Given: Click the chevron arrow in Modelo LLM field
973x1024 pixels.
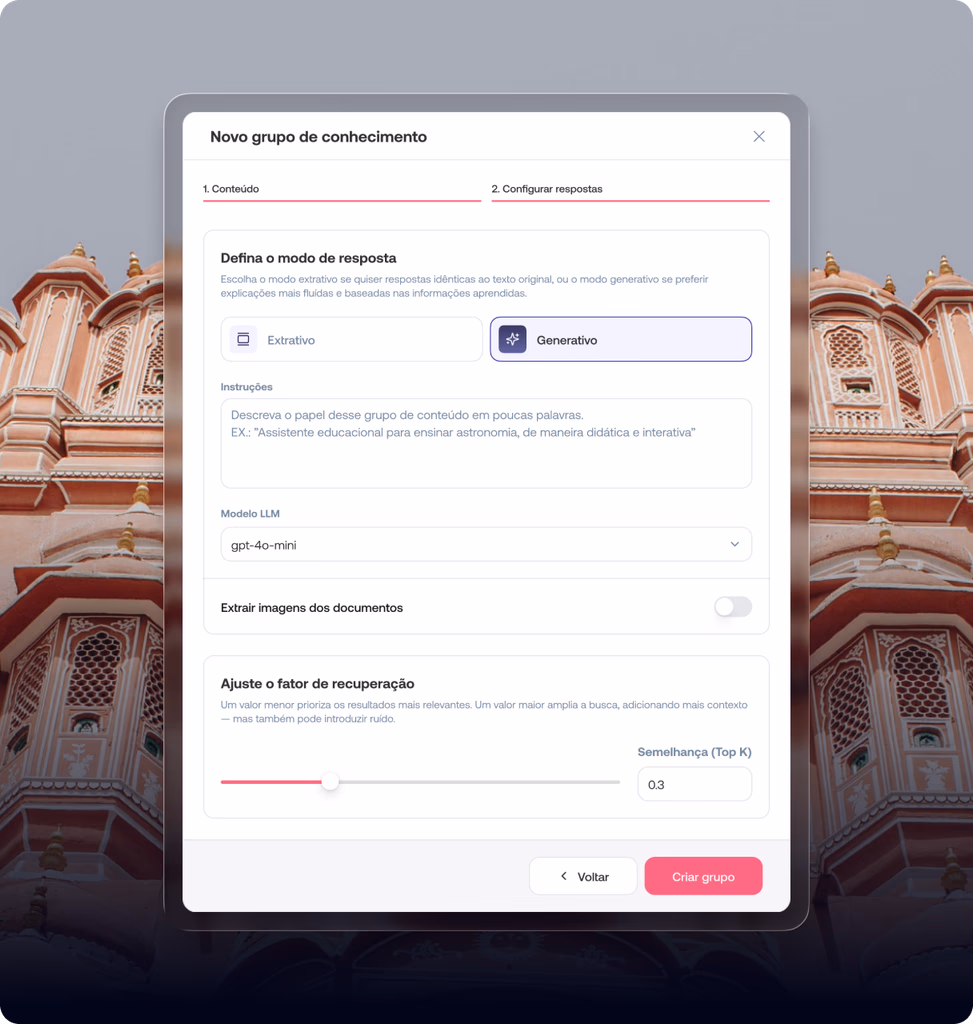Looking at the screenshot, I should 734,545.
